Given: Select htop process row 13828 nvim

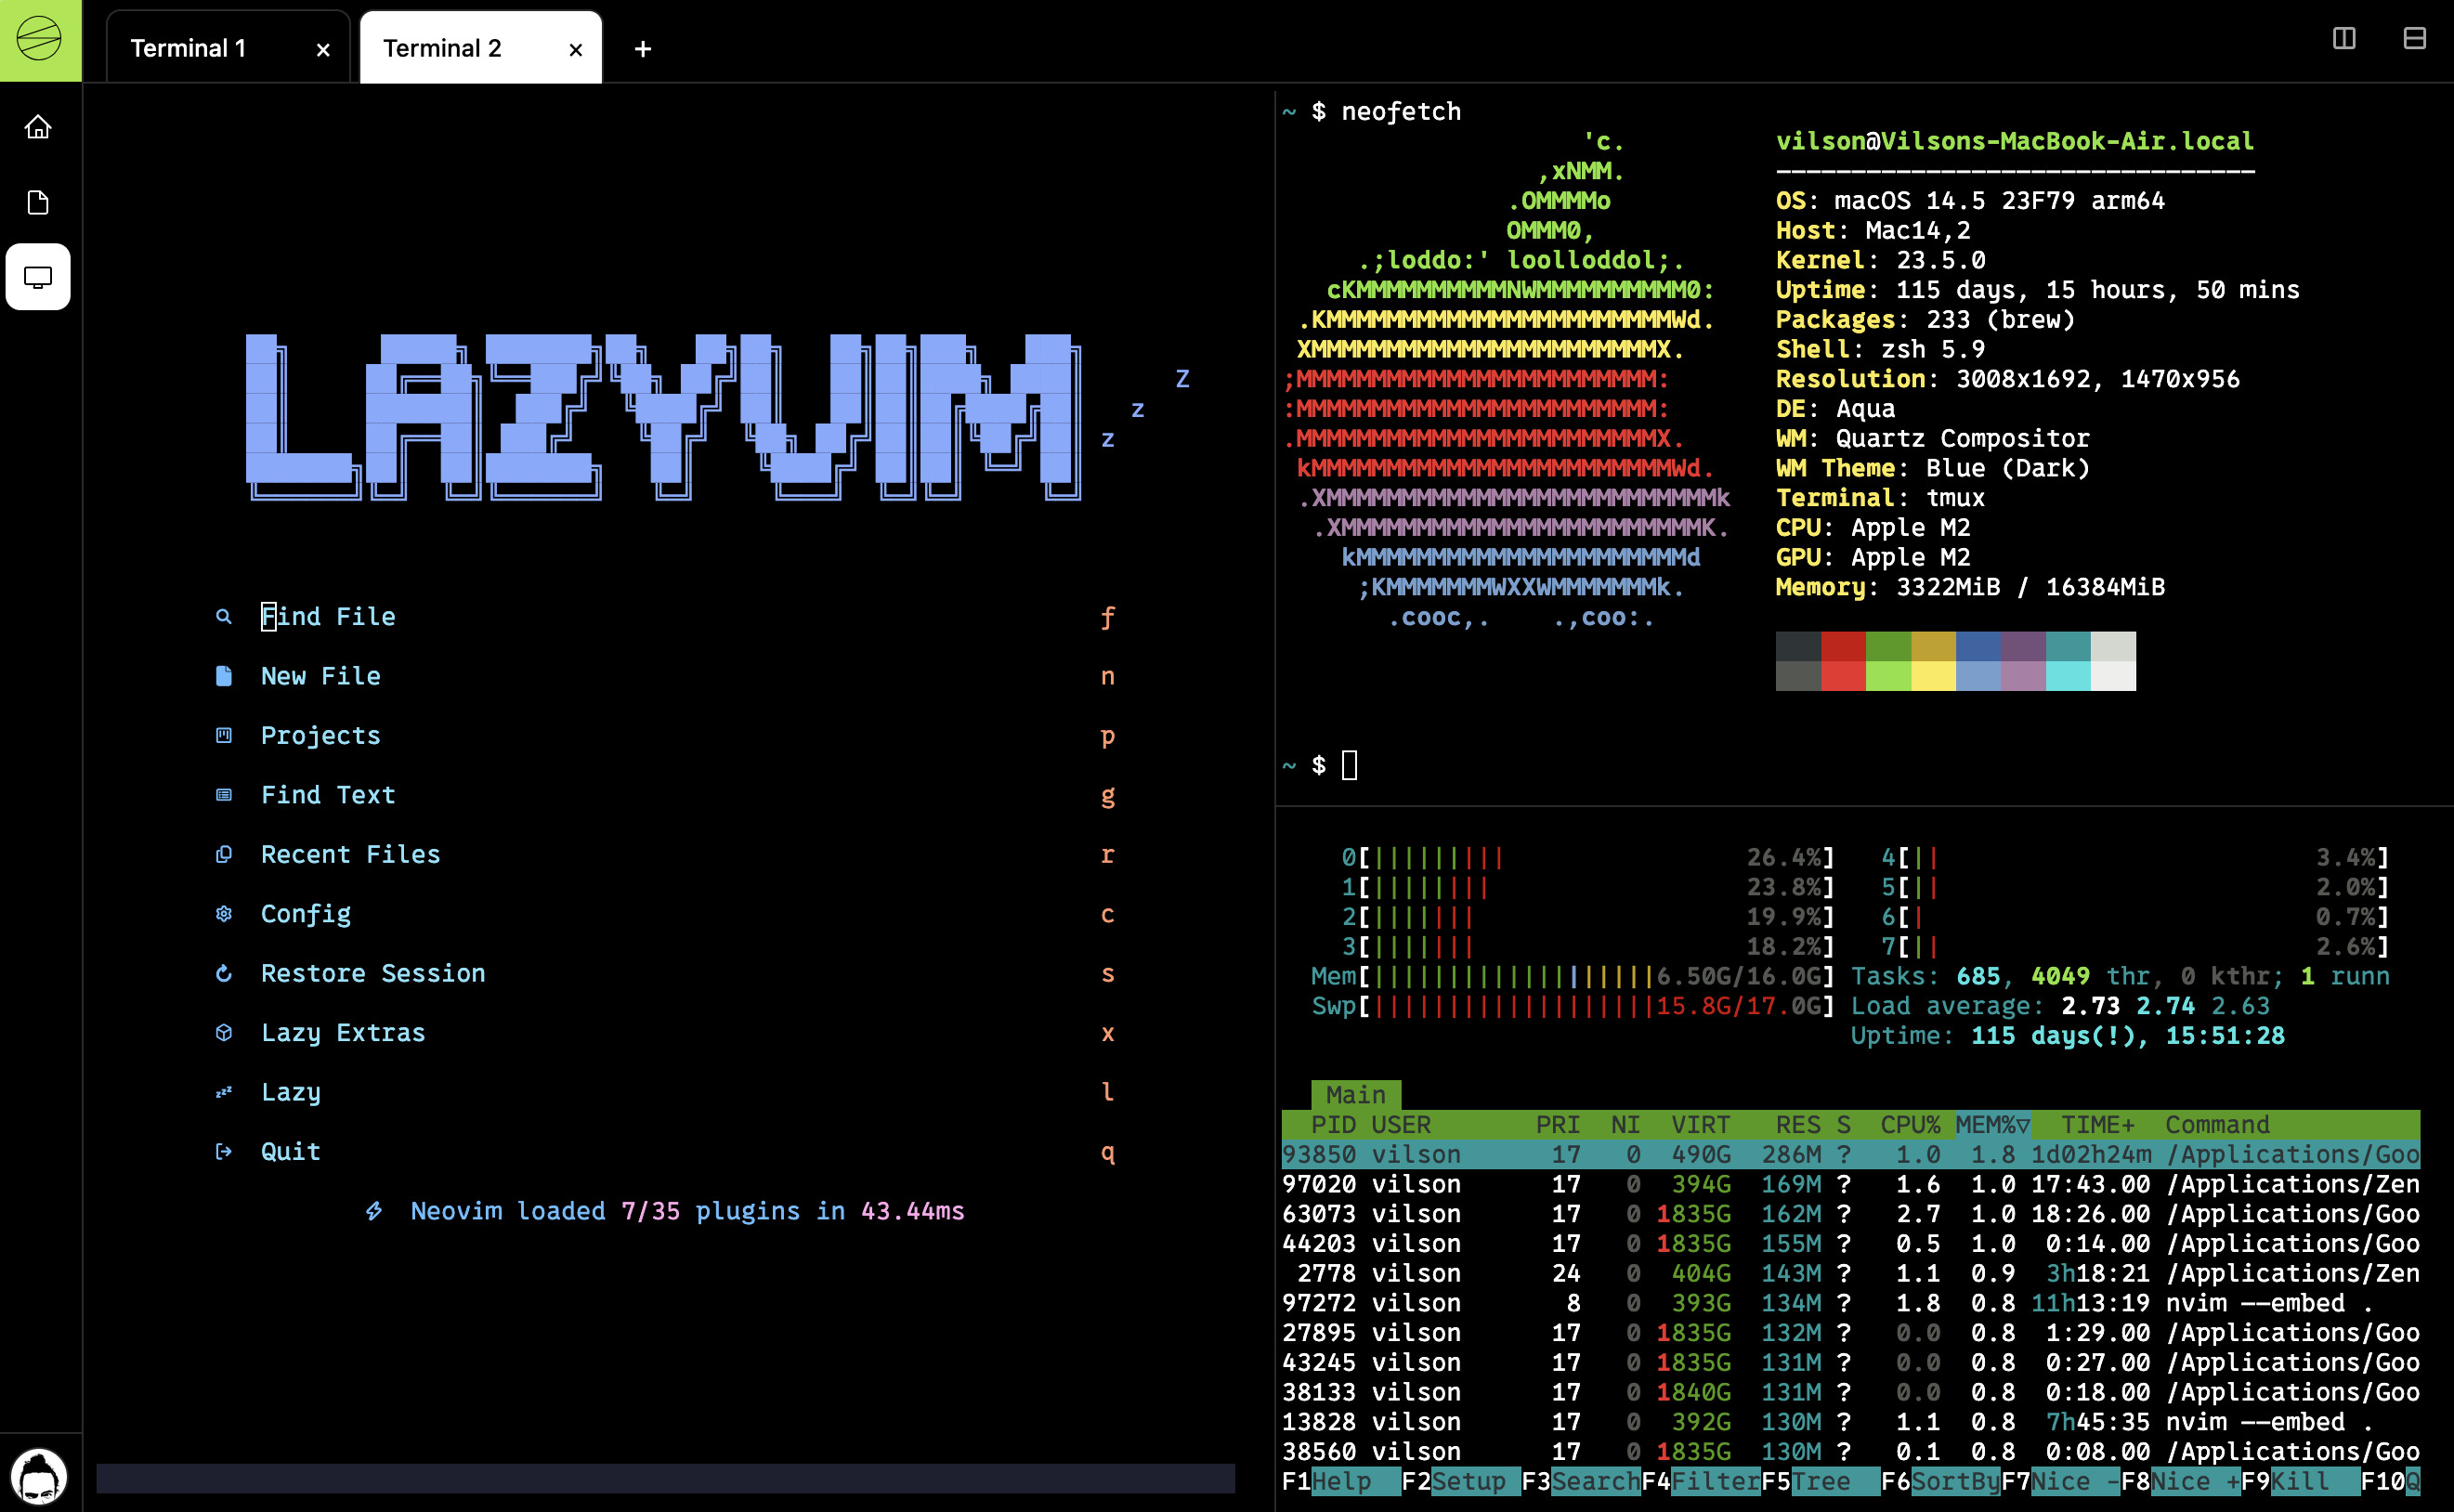Looking at the screenshot, I should (1850, 1422).
